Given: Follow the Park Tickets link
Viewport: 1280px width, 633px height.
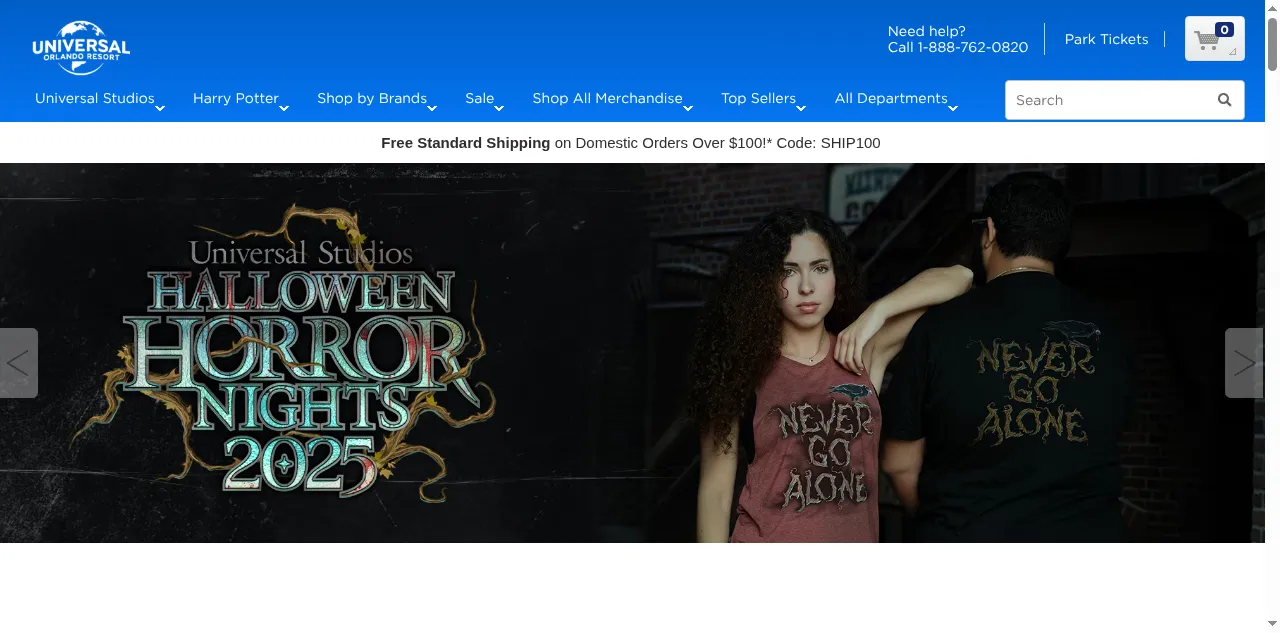Looking at the screenshot, I should [x=1106, y=39].
